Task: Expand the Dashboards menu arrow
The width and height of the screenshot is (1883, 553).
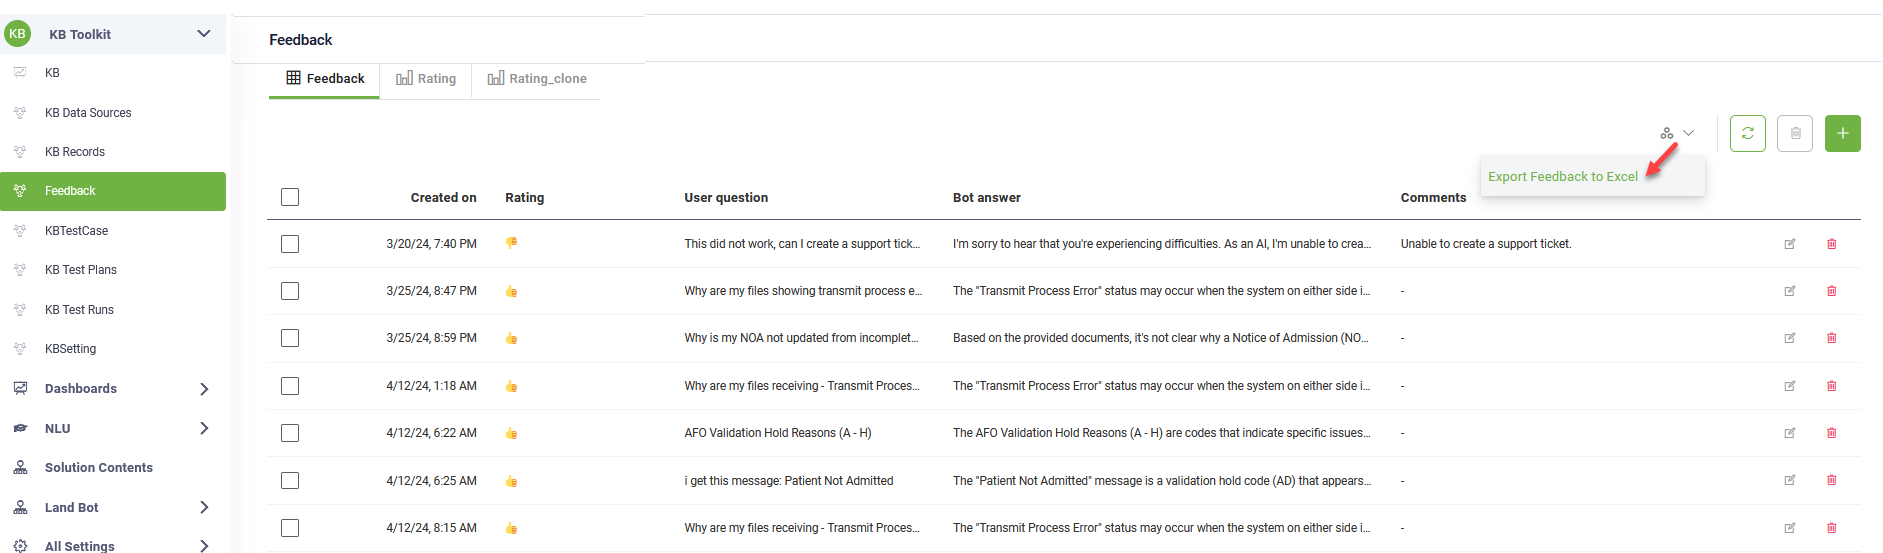Action: point(204,389)
